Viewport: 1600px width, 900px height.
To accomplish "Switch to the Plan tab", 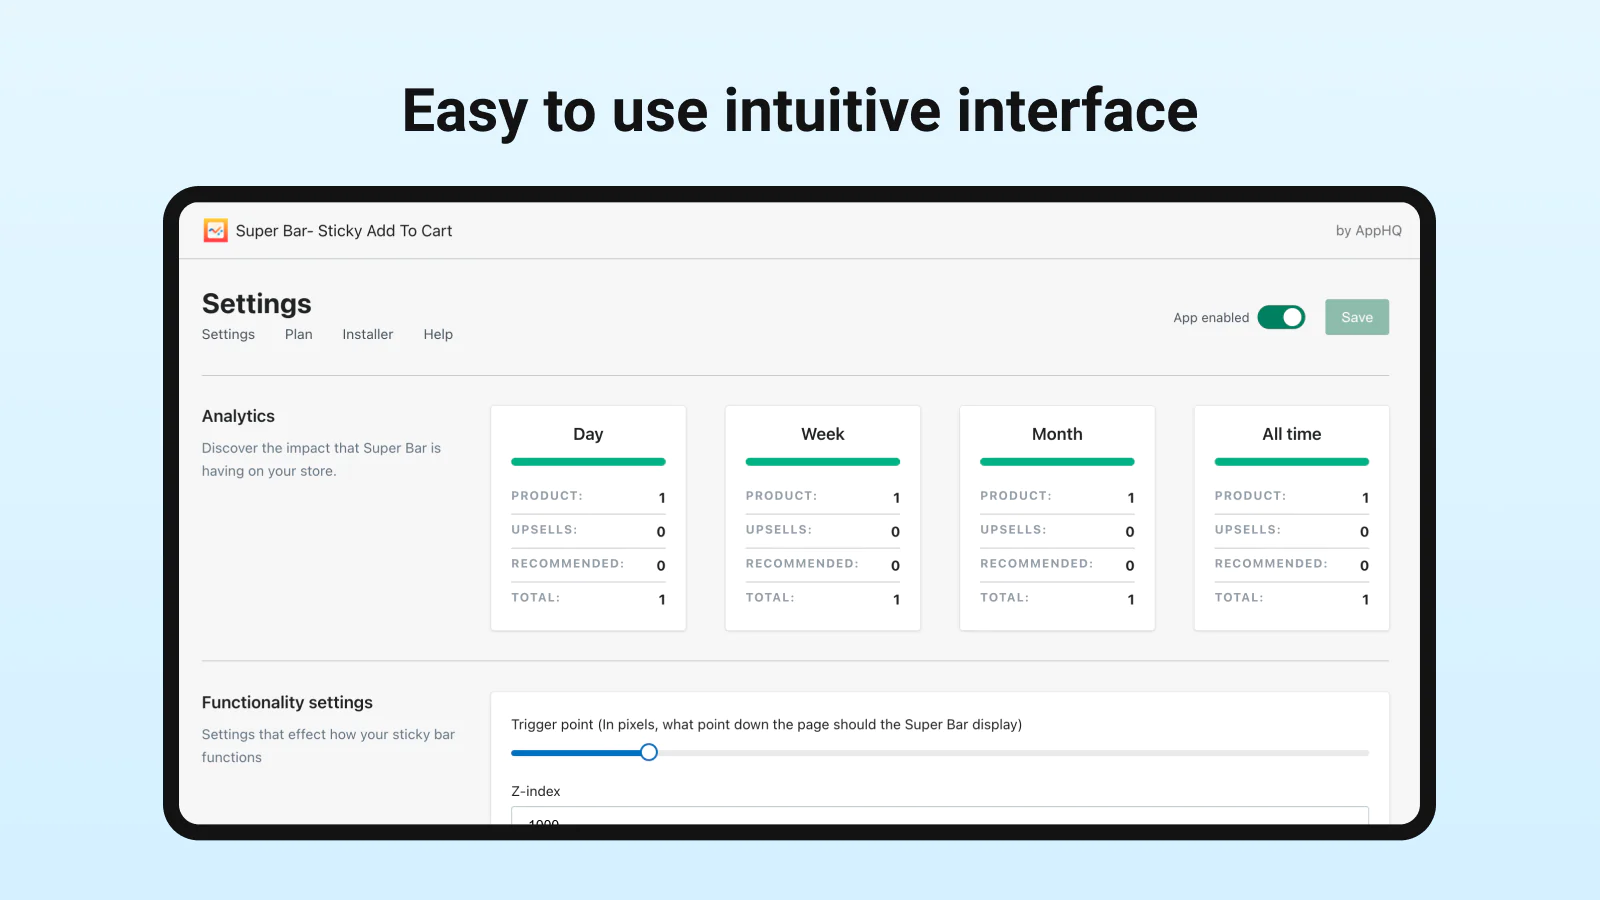I will 298,335.
